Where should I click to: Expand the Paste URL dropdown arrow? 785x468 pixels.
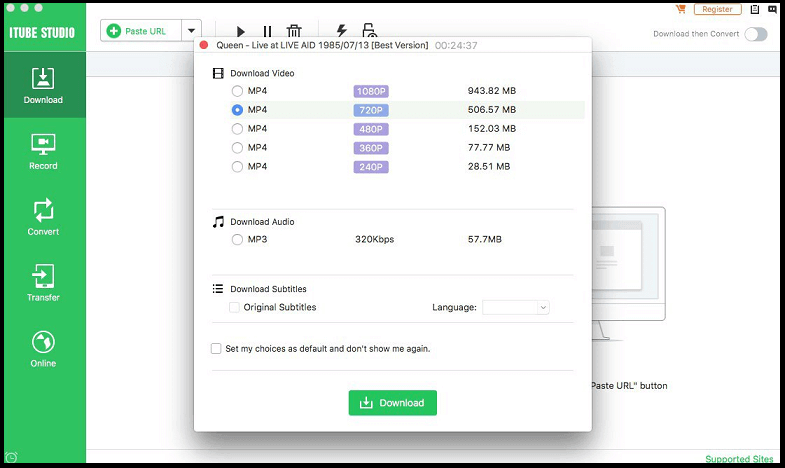point(191,31)
